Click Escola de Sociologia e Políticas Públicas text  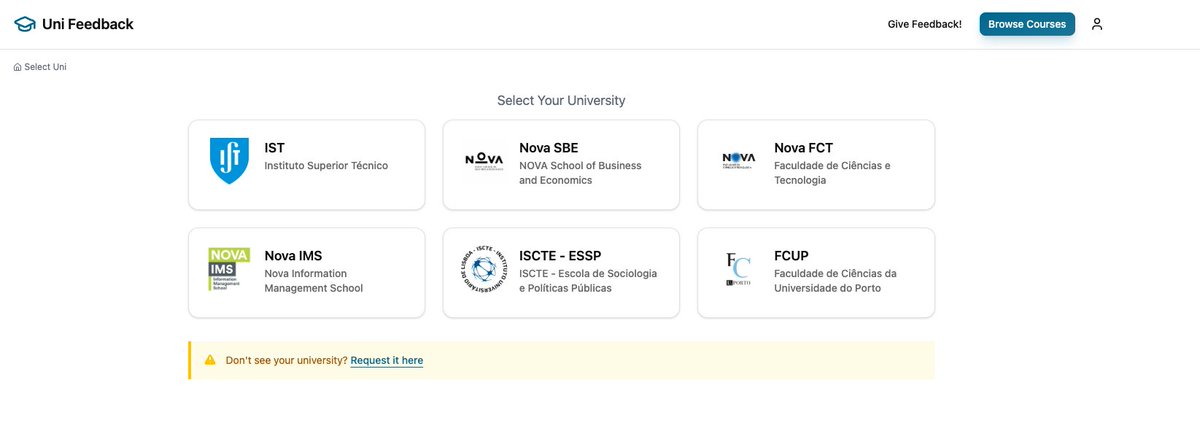(588, 281)
